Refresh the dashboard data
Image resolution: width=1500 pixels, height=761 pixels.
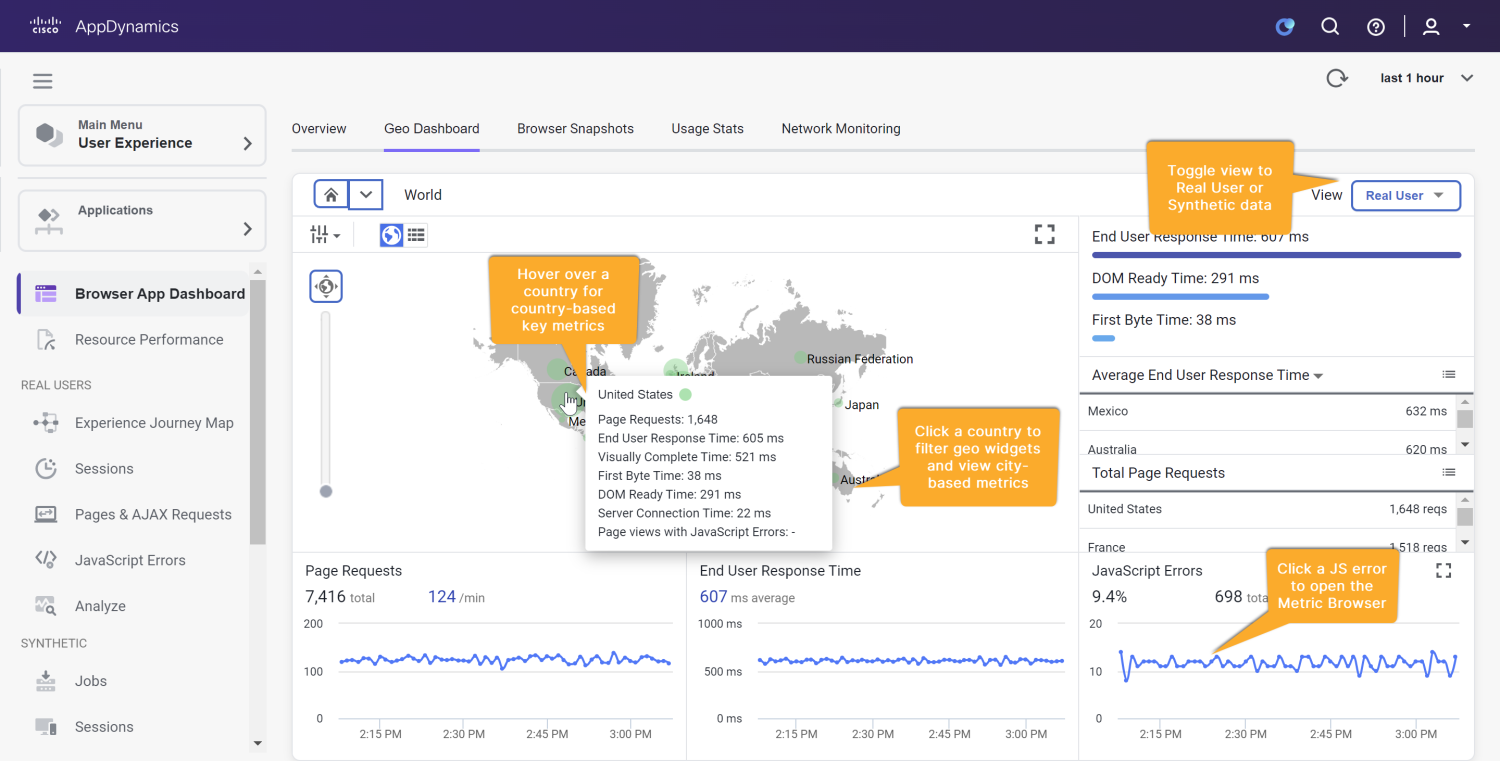[x=1337, y=78]
